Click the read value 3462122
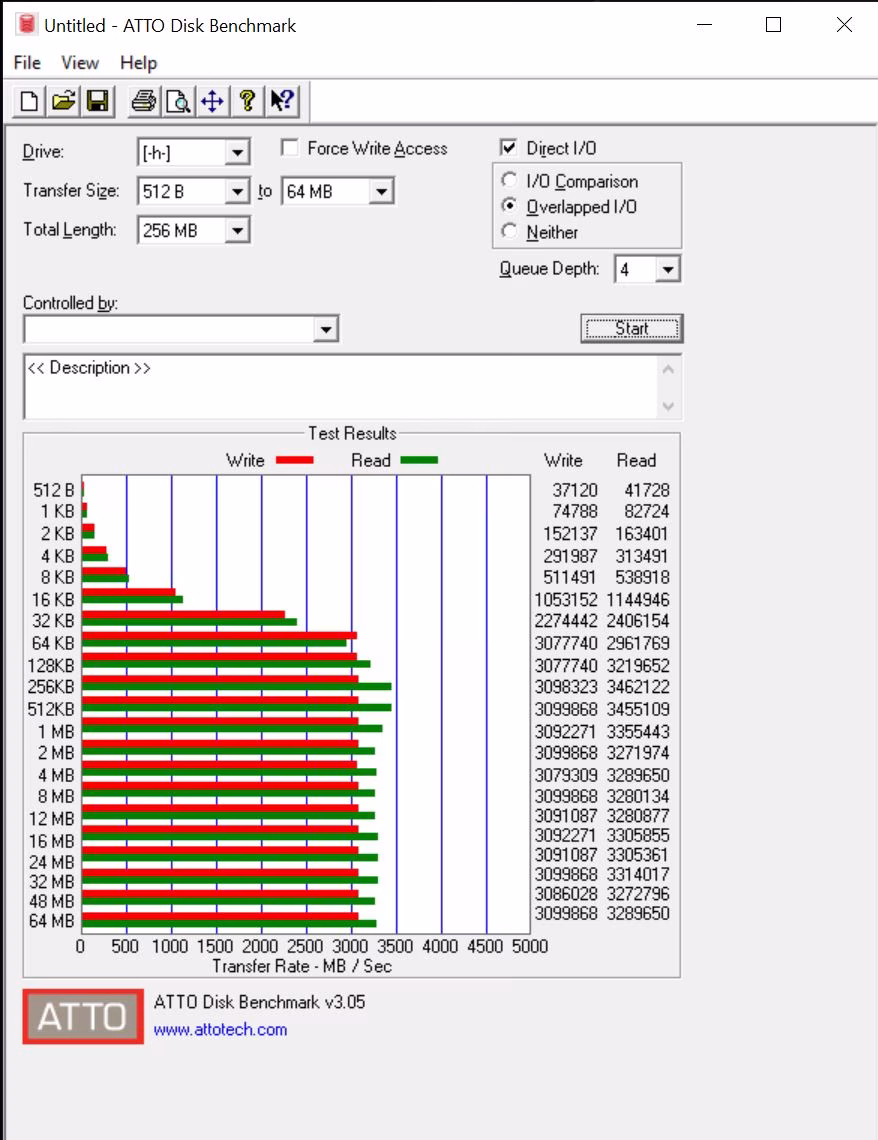This screenshot has height=1140, width=878. (638, 686)
